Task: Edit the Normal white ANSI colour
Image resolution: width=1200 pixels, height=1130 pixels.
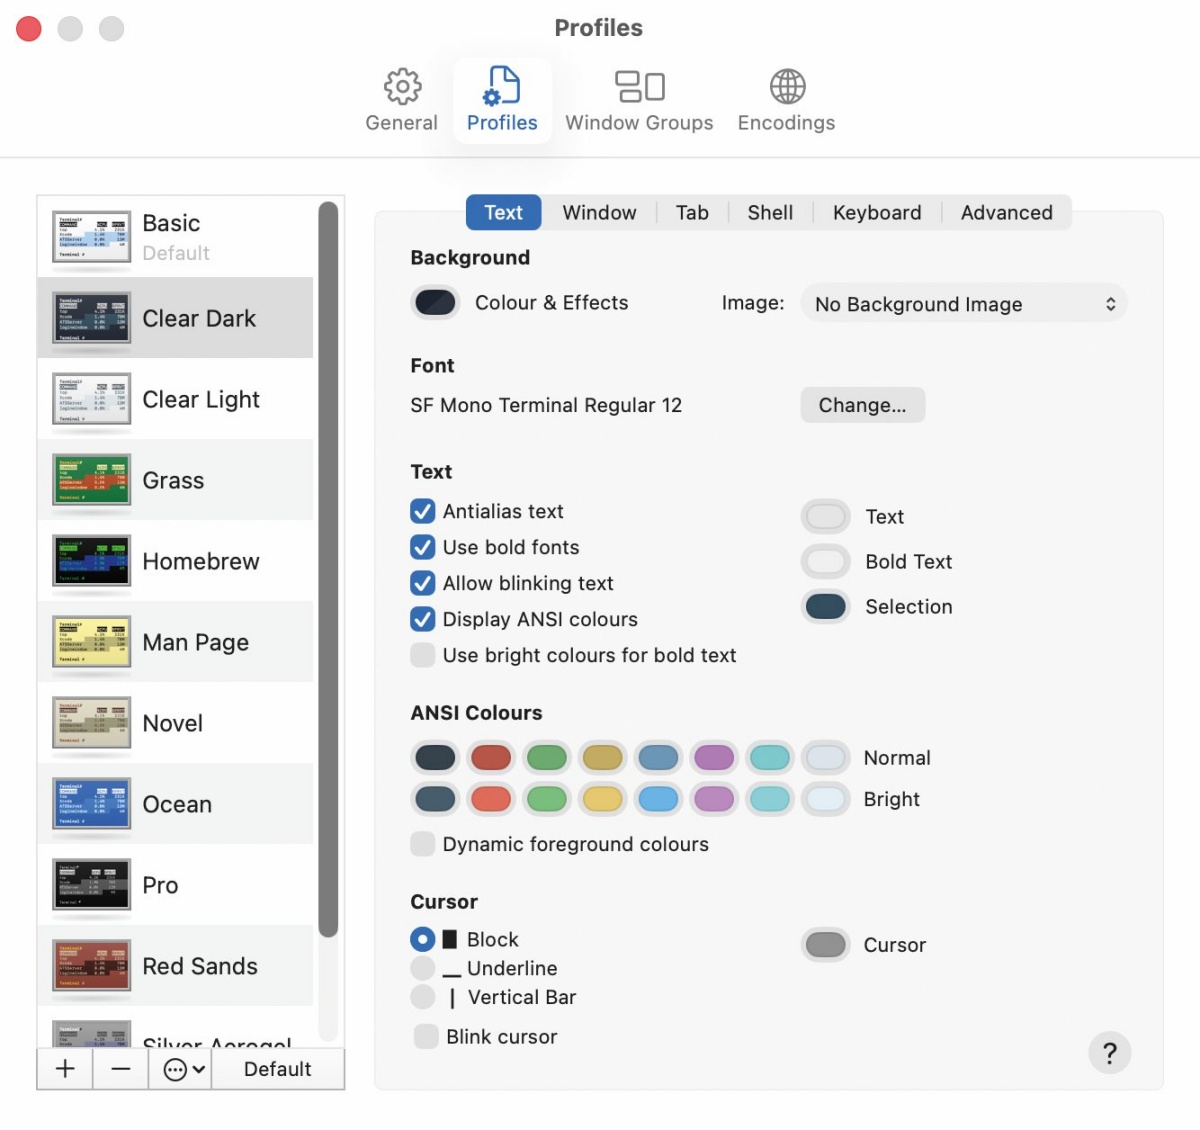Action: pos(826,757)
